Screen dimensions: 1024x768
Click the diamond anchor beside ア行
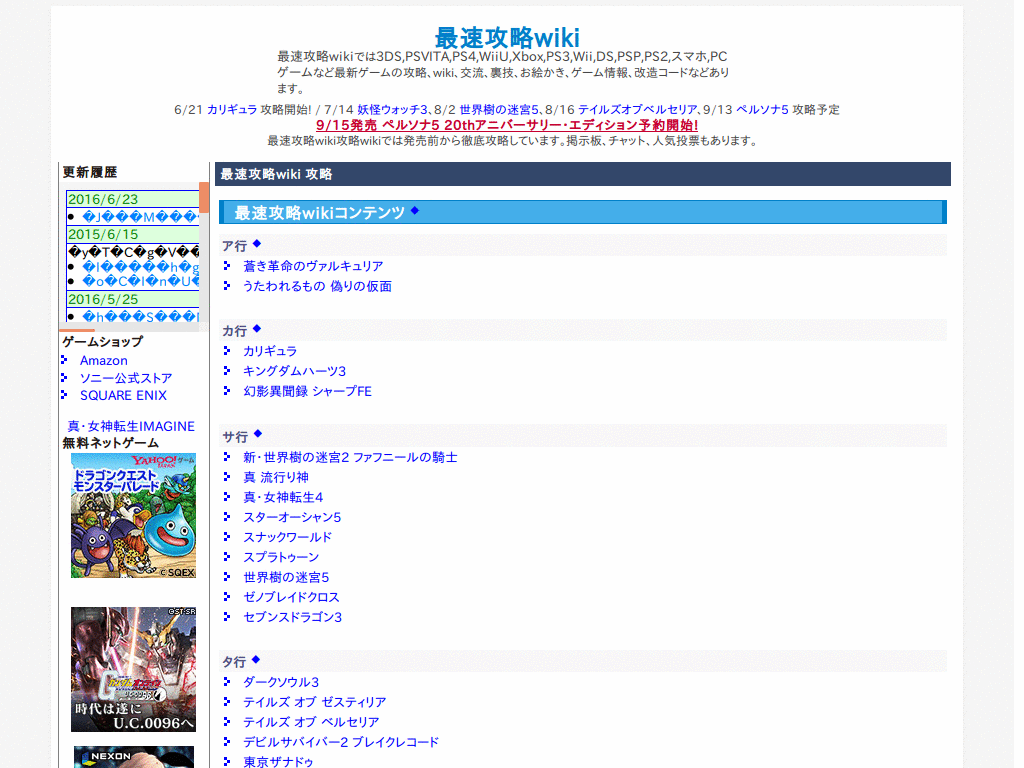[257, 244]
